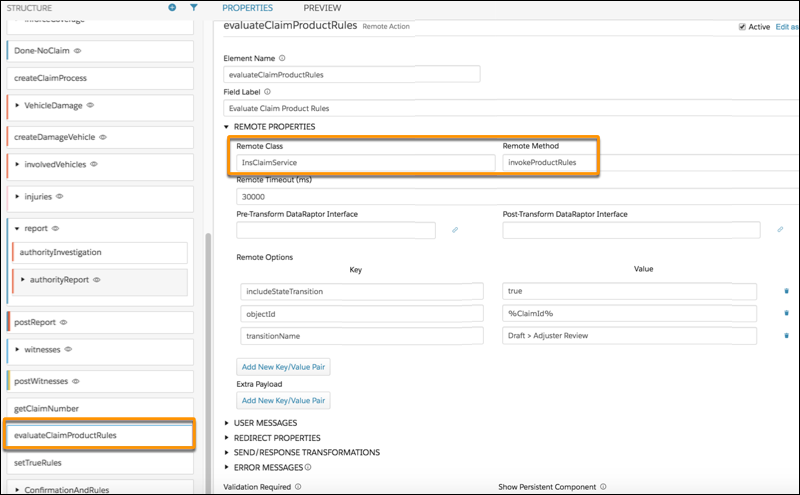Switch to the Properties tab
Screen dimensions: 800x495
coord(247,8)
